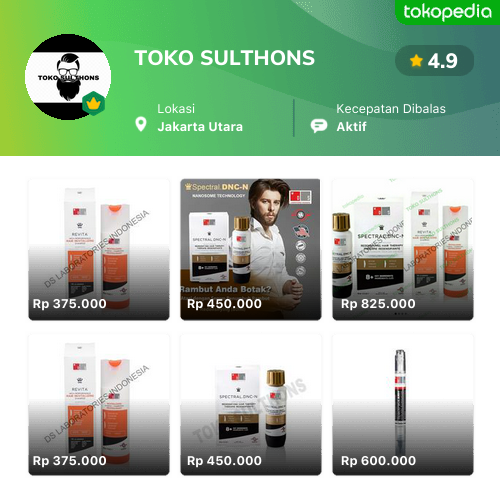Click the Rp 600.000 price label
500x500 pixels.
coord(378,461)
